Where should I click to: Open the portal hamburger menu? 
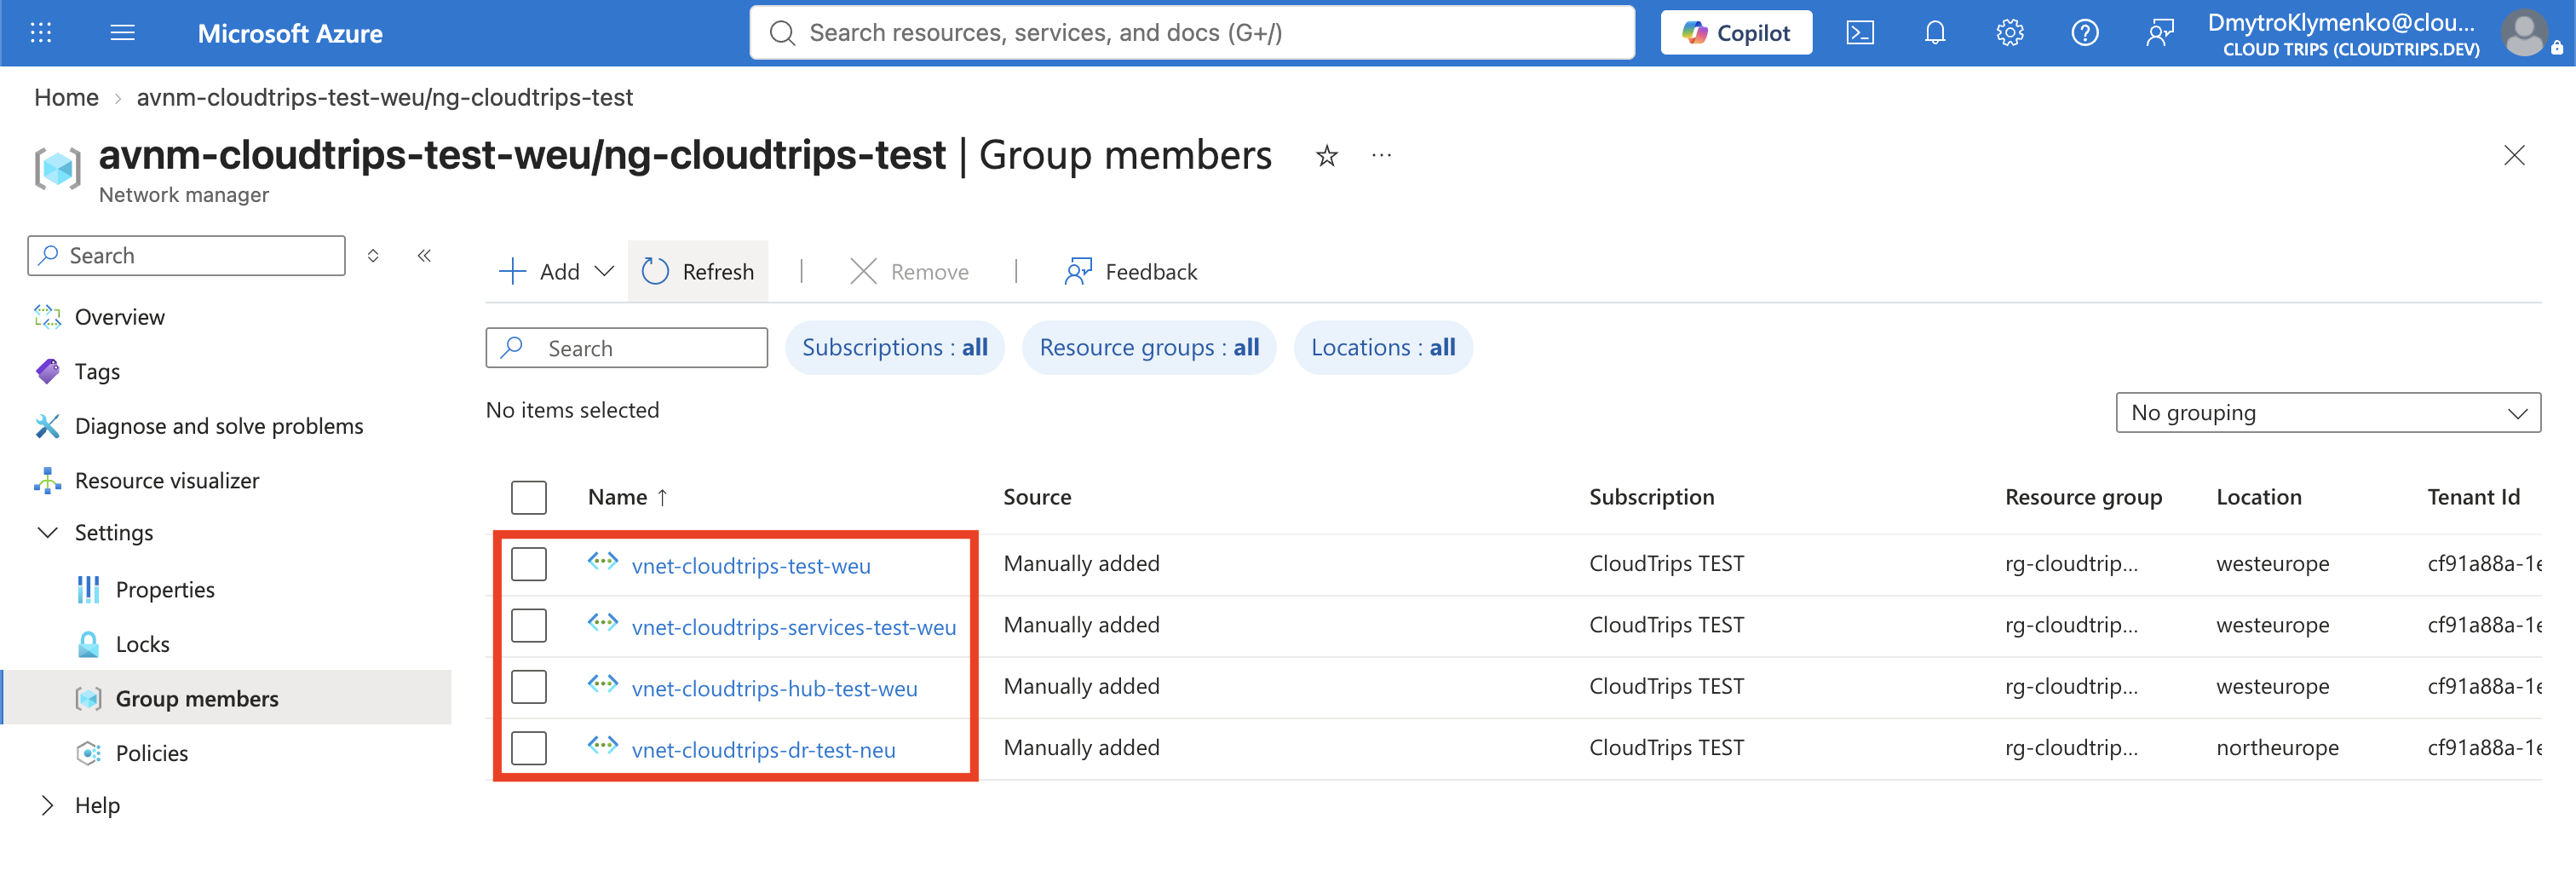point(122,33)
